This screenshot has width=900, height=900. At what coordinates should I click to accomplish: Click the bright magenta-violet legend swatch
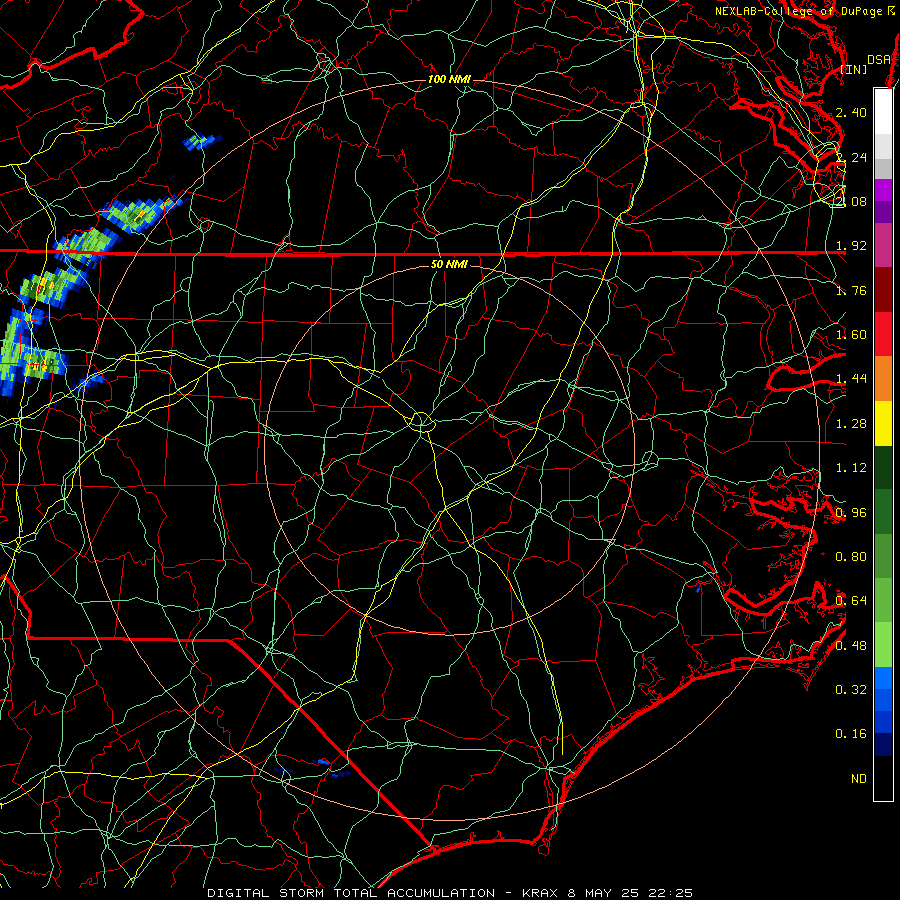tap(883, 190)
